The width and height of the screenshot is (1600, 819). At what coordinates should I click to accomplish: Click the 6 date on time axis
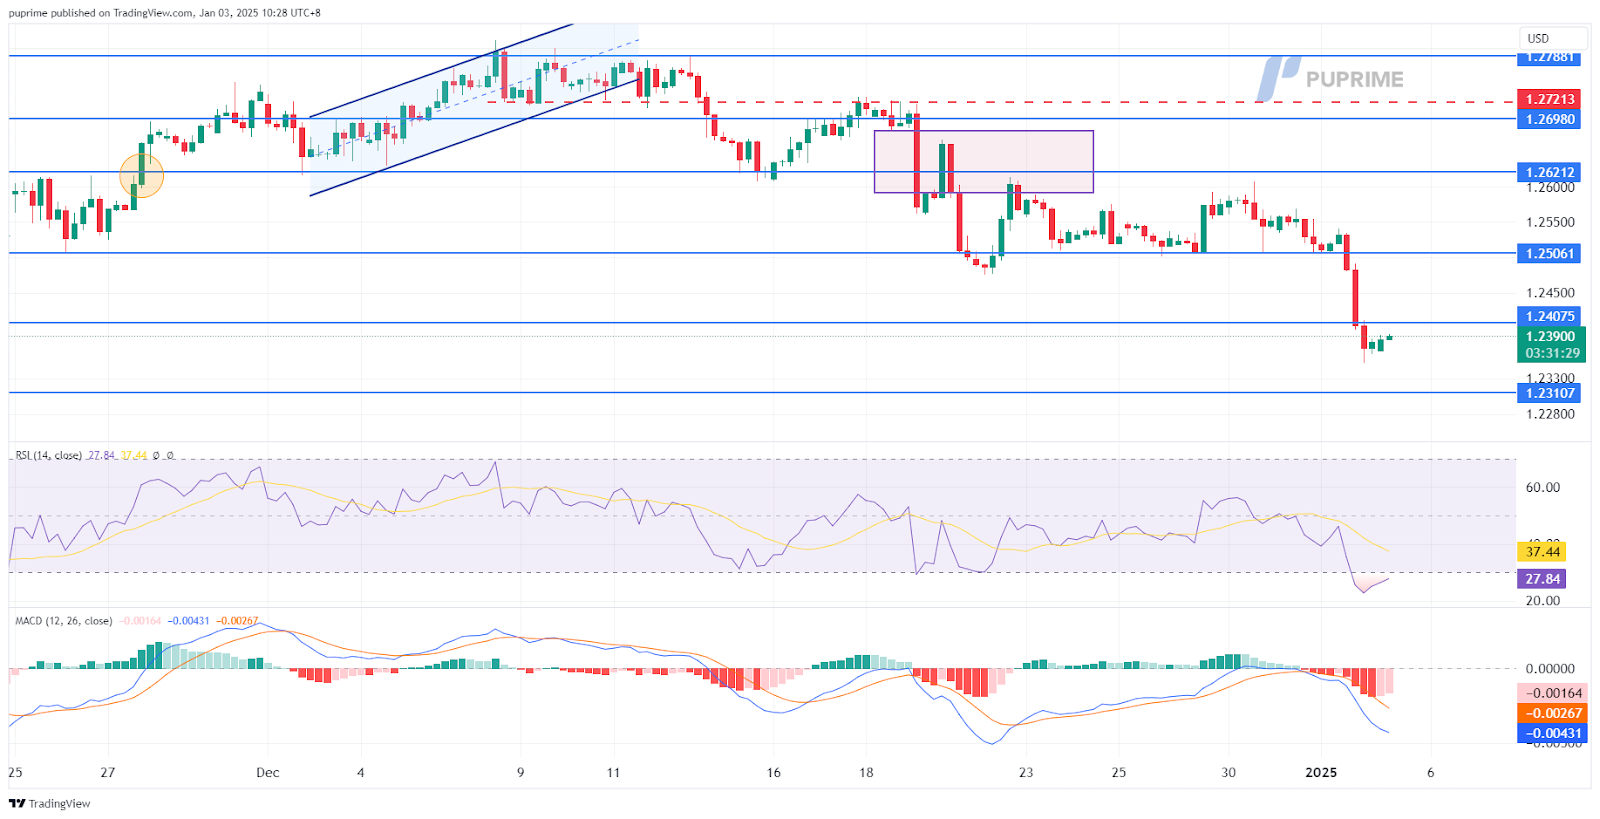point(1431,772)
